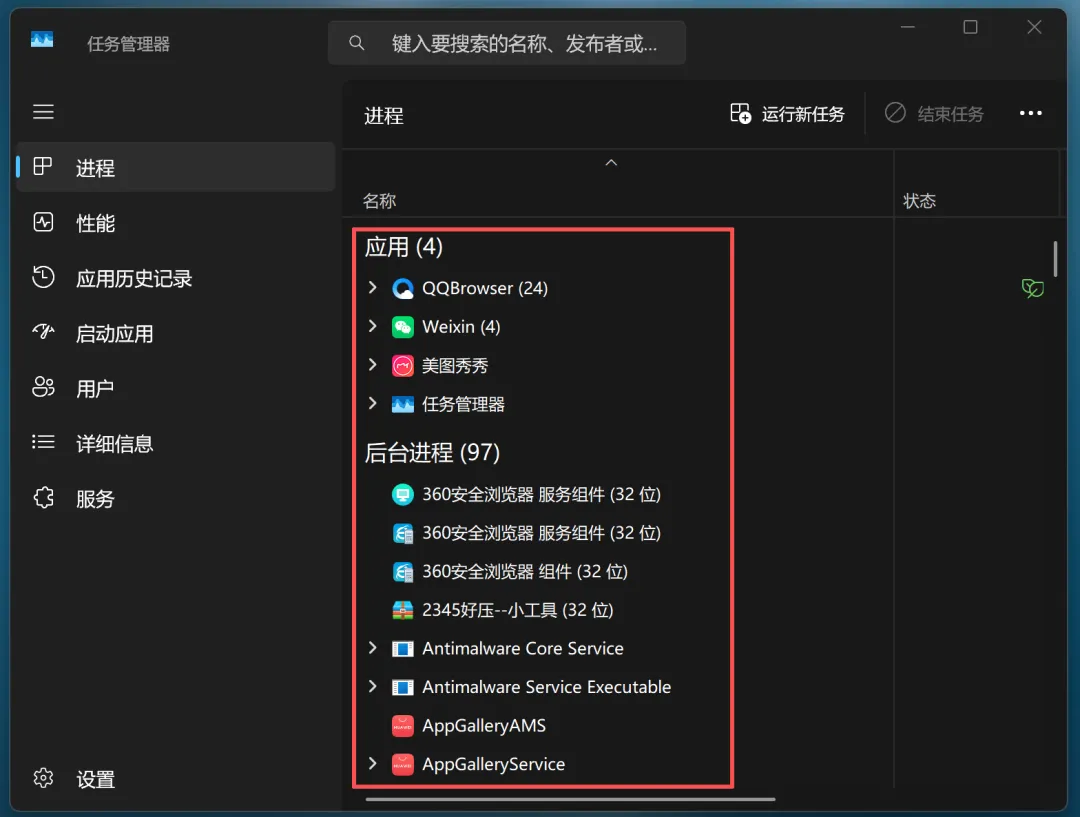Select the Weixin (4) process name
Viewport: 1080px width, 817px height.
461,327
